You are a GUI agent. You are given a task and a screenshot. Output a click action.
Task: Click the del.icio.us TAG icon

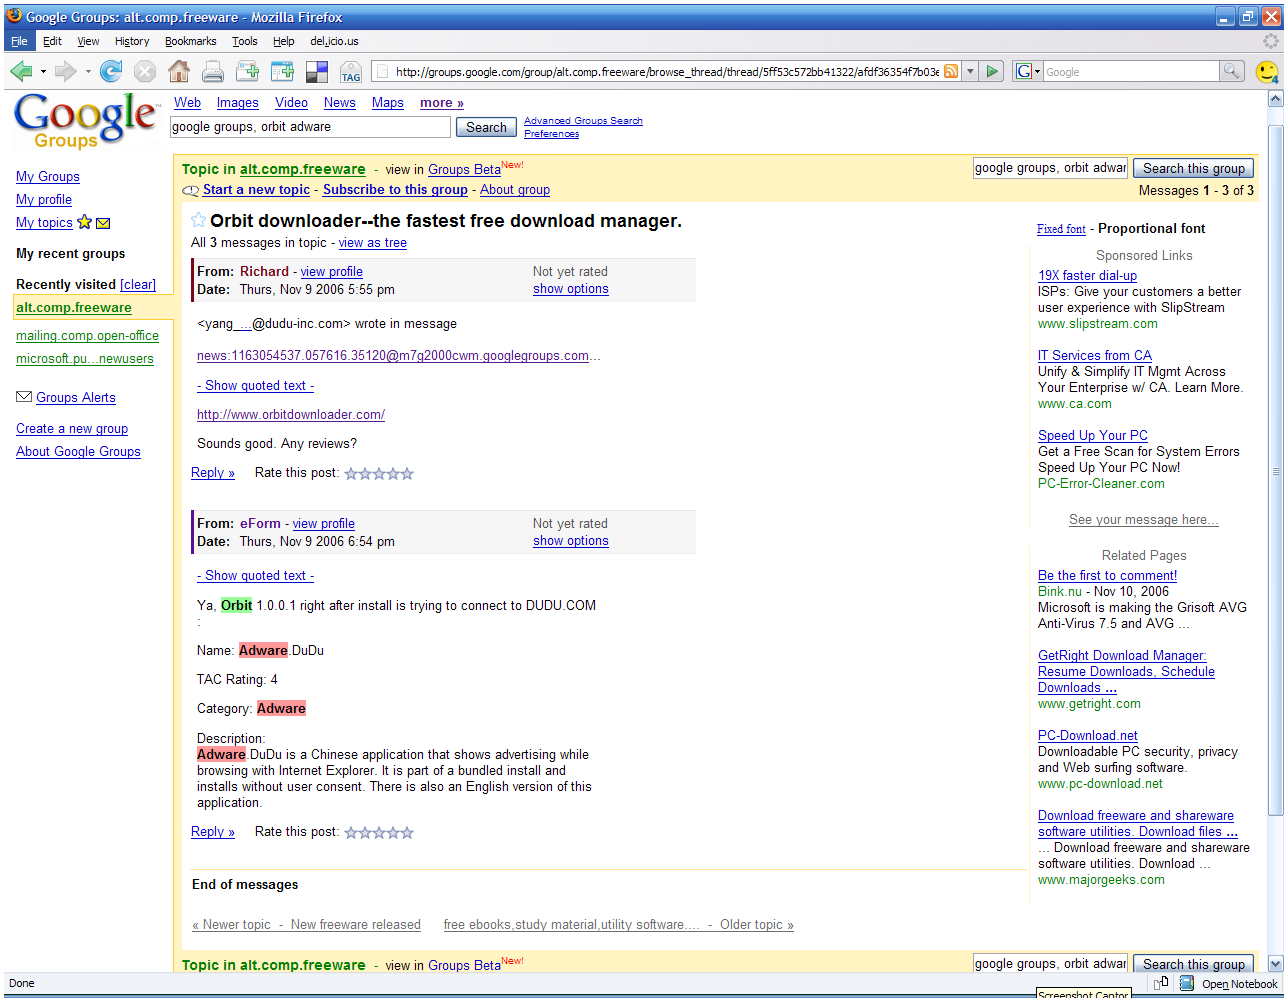(351, 71)
